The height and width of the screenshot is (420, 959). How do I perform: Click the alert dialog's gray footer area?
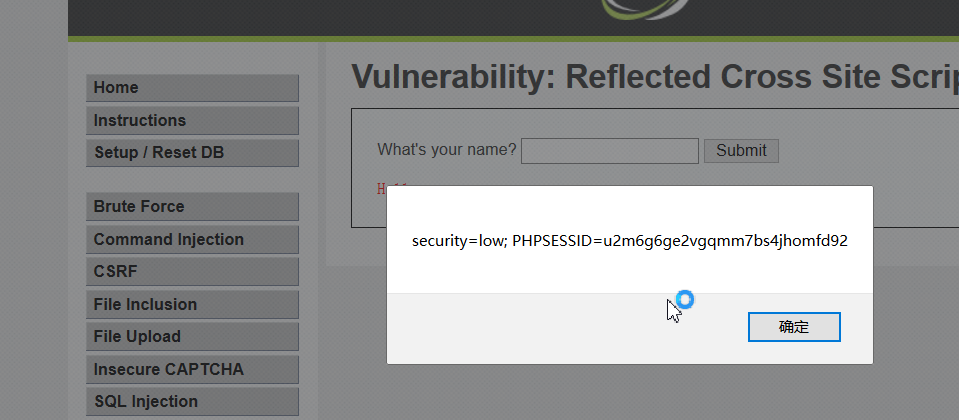[630, 328]
